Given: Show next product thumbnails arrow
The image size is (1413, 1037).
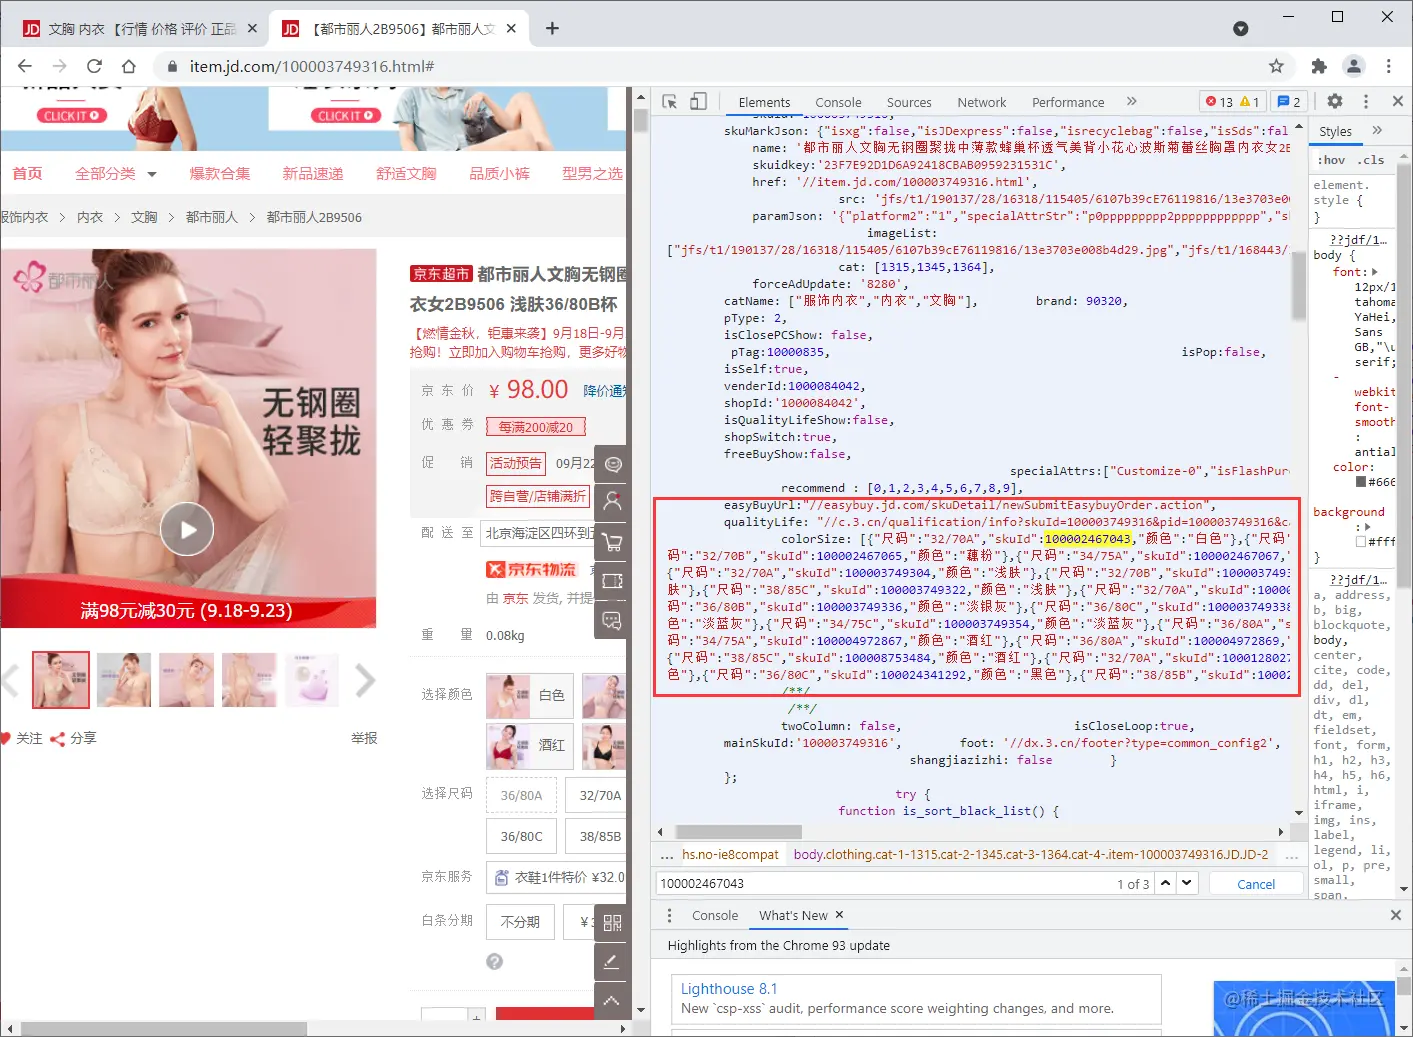Looking at the screenshot, I should click(365, 680).
